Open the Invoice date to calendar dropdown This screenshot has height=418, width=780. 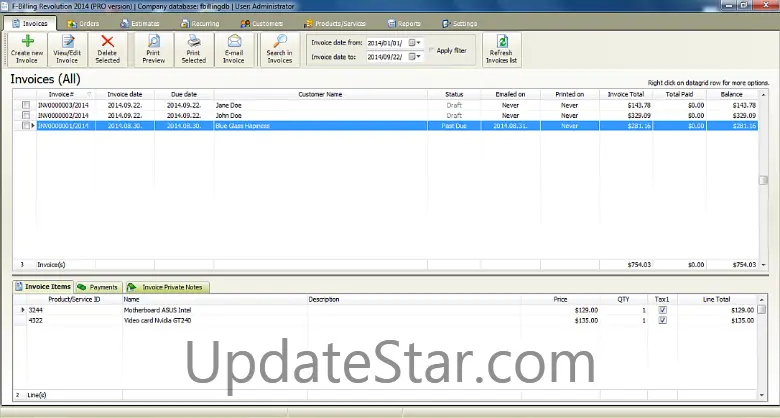[x=415, y=57]
